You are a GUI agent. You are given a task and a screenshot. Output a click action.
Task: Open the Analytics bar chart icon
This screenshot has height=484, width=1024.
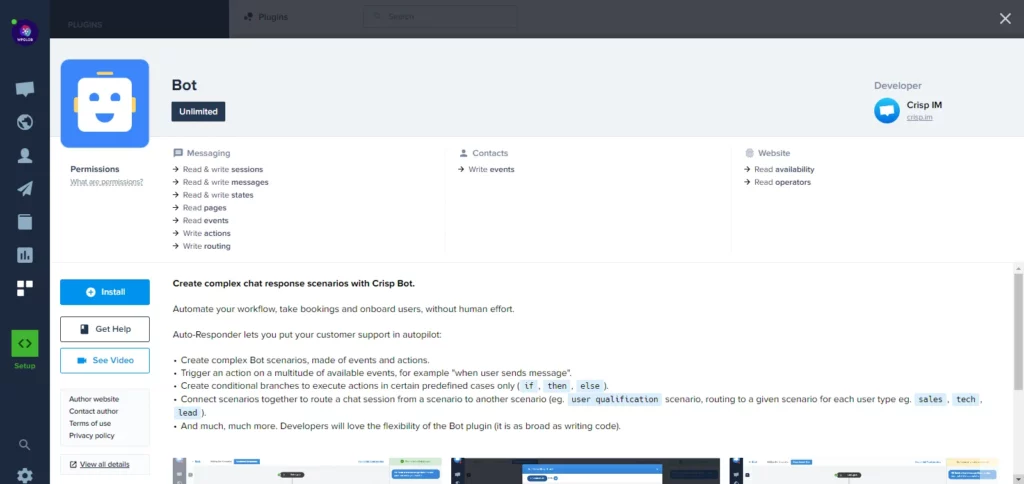[25, 255]
